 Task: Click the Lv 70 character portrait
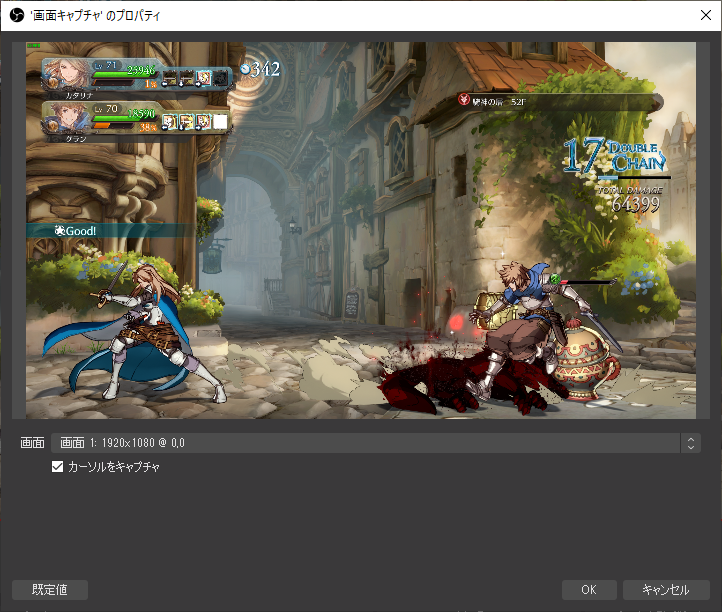[68, 118]
